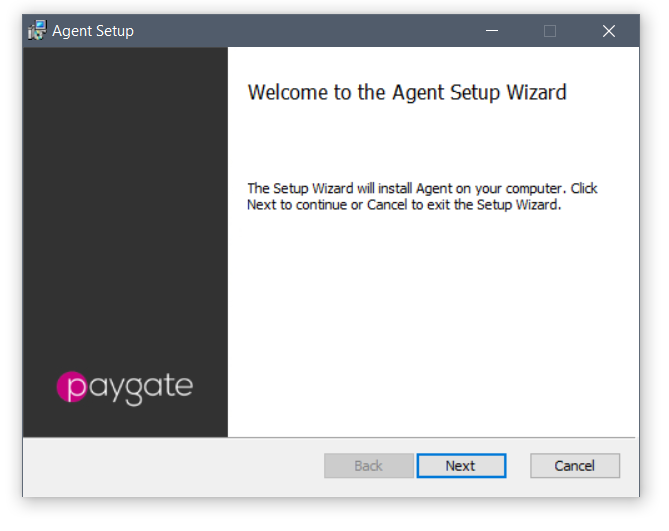The width and height of the screenshot is (669, 531).
Task: Close the Agent Setup window
Action: pyautogui.click(x=609, y=31)
